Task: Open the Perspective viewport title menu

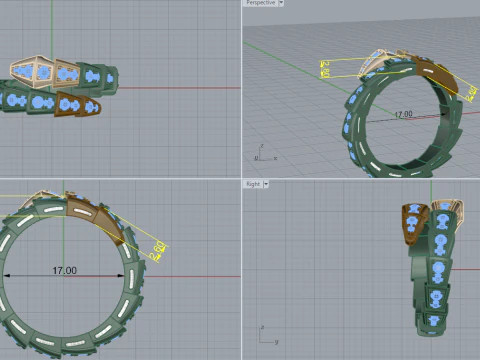Action: (x=261, y=3)
